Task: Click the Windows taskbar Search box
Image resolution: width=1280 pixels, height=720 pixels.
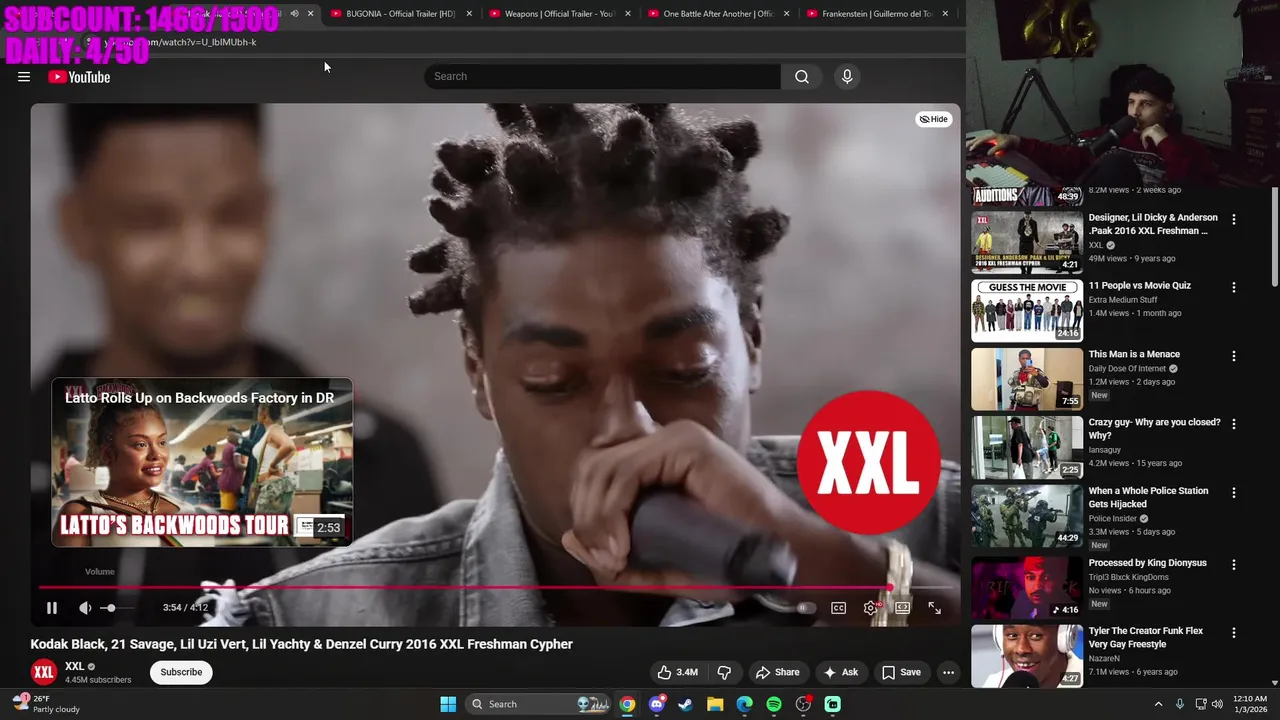Action: [539, 704]
